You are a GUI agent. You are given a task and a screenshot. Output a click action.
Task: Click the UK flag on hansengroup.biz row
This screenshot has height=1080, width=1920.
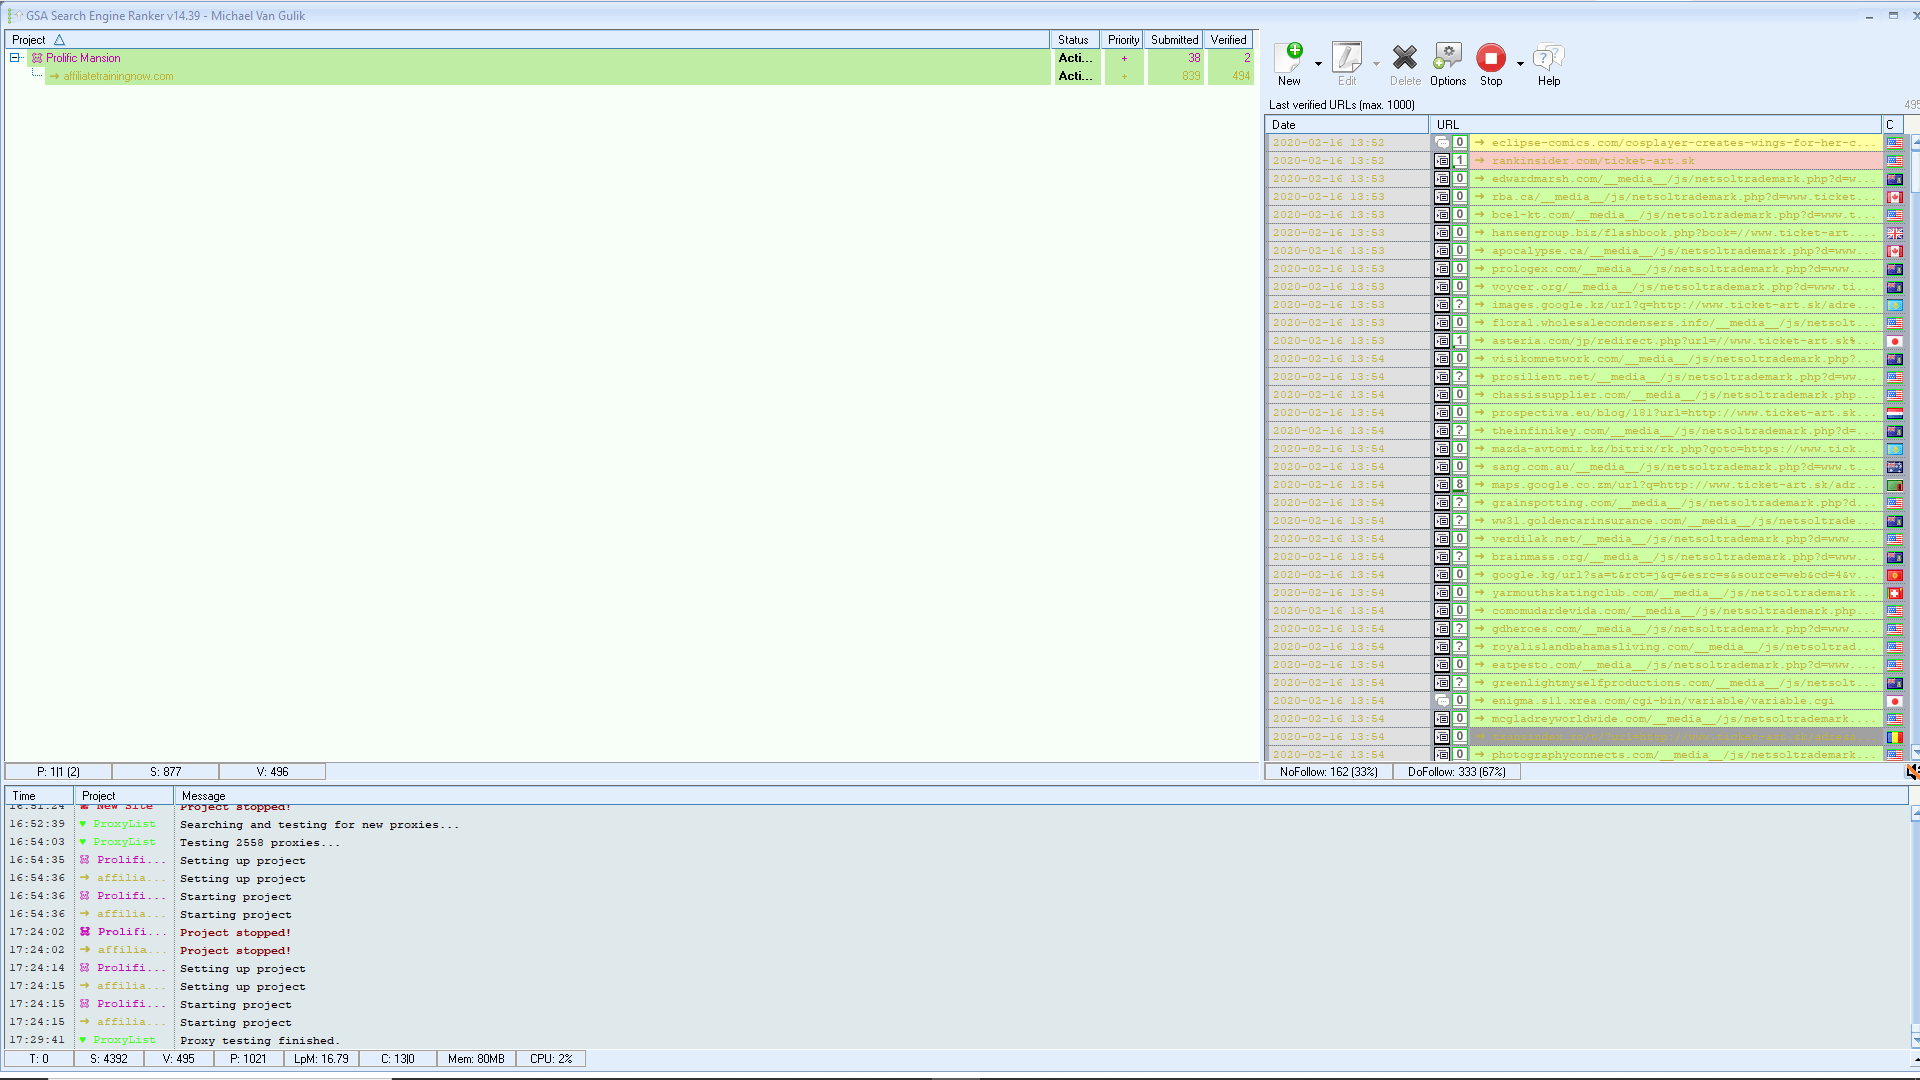(x=1895, y=233)
